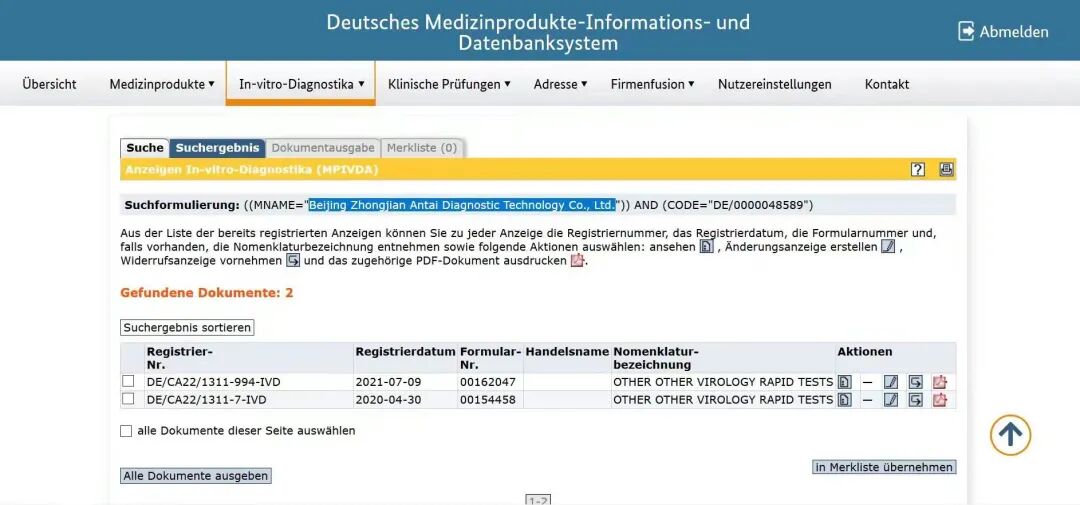Open the Kontakt page

pyautogui.click(x=886, y=84)
